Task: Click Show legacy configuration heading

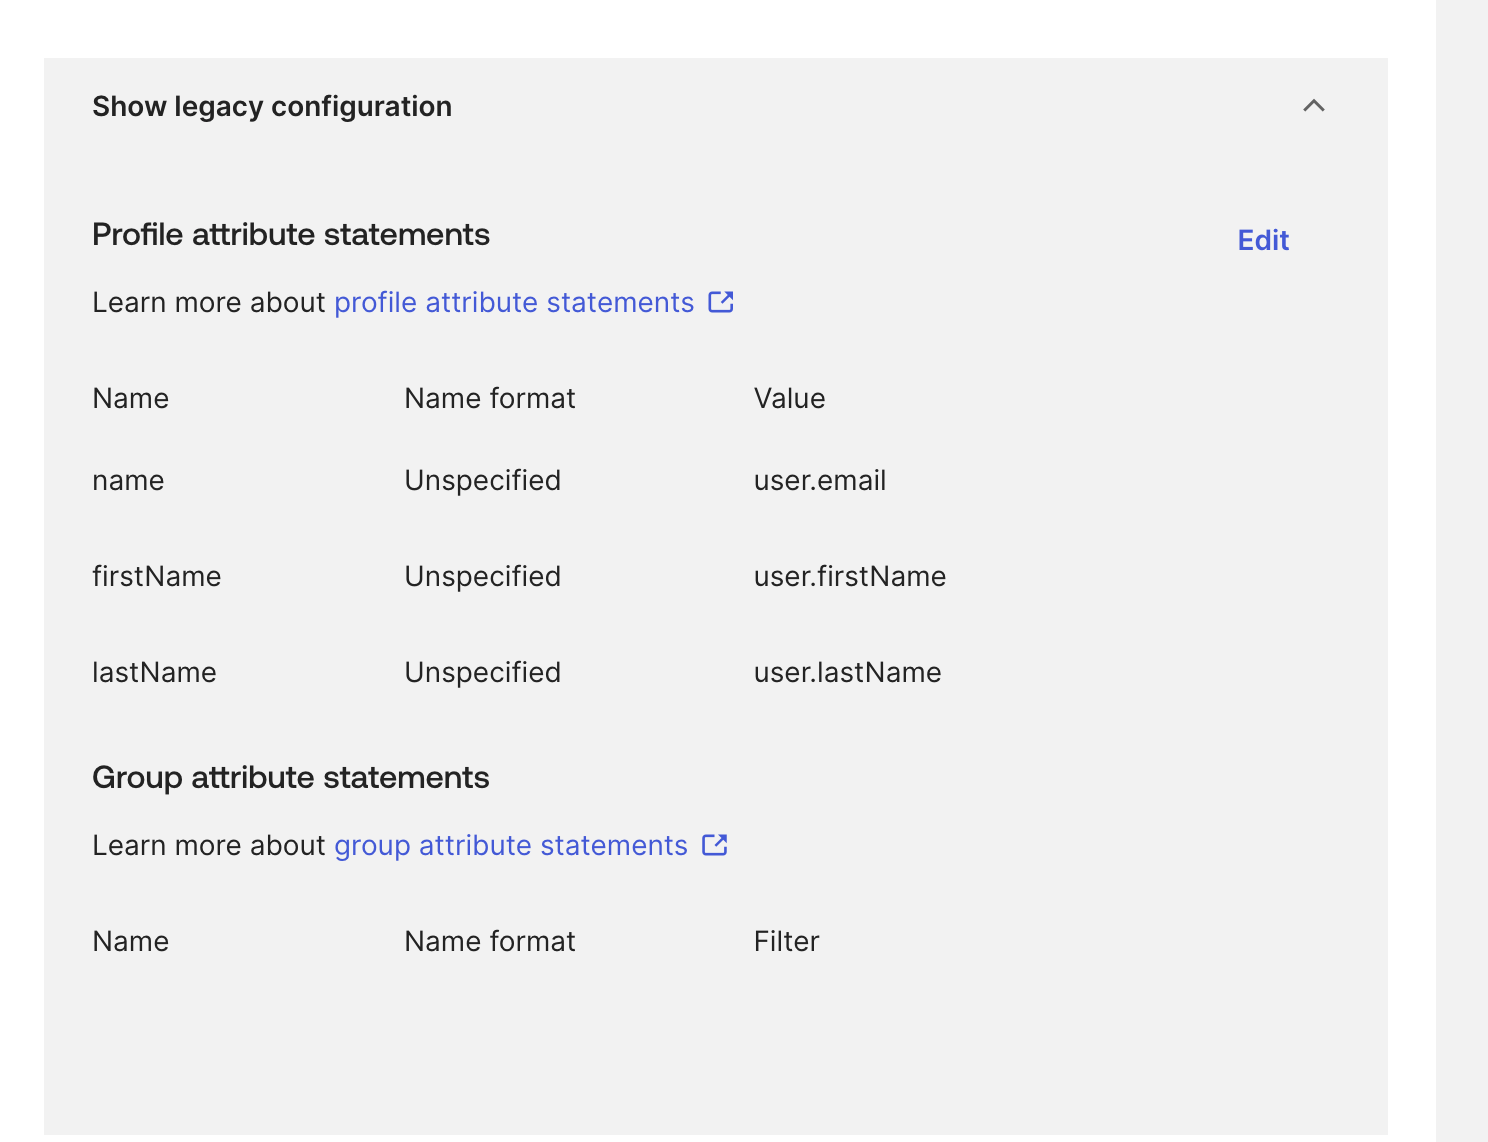Action: pyautogui.click(x=272, y=106)
